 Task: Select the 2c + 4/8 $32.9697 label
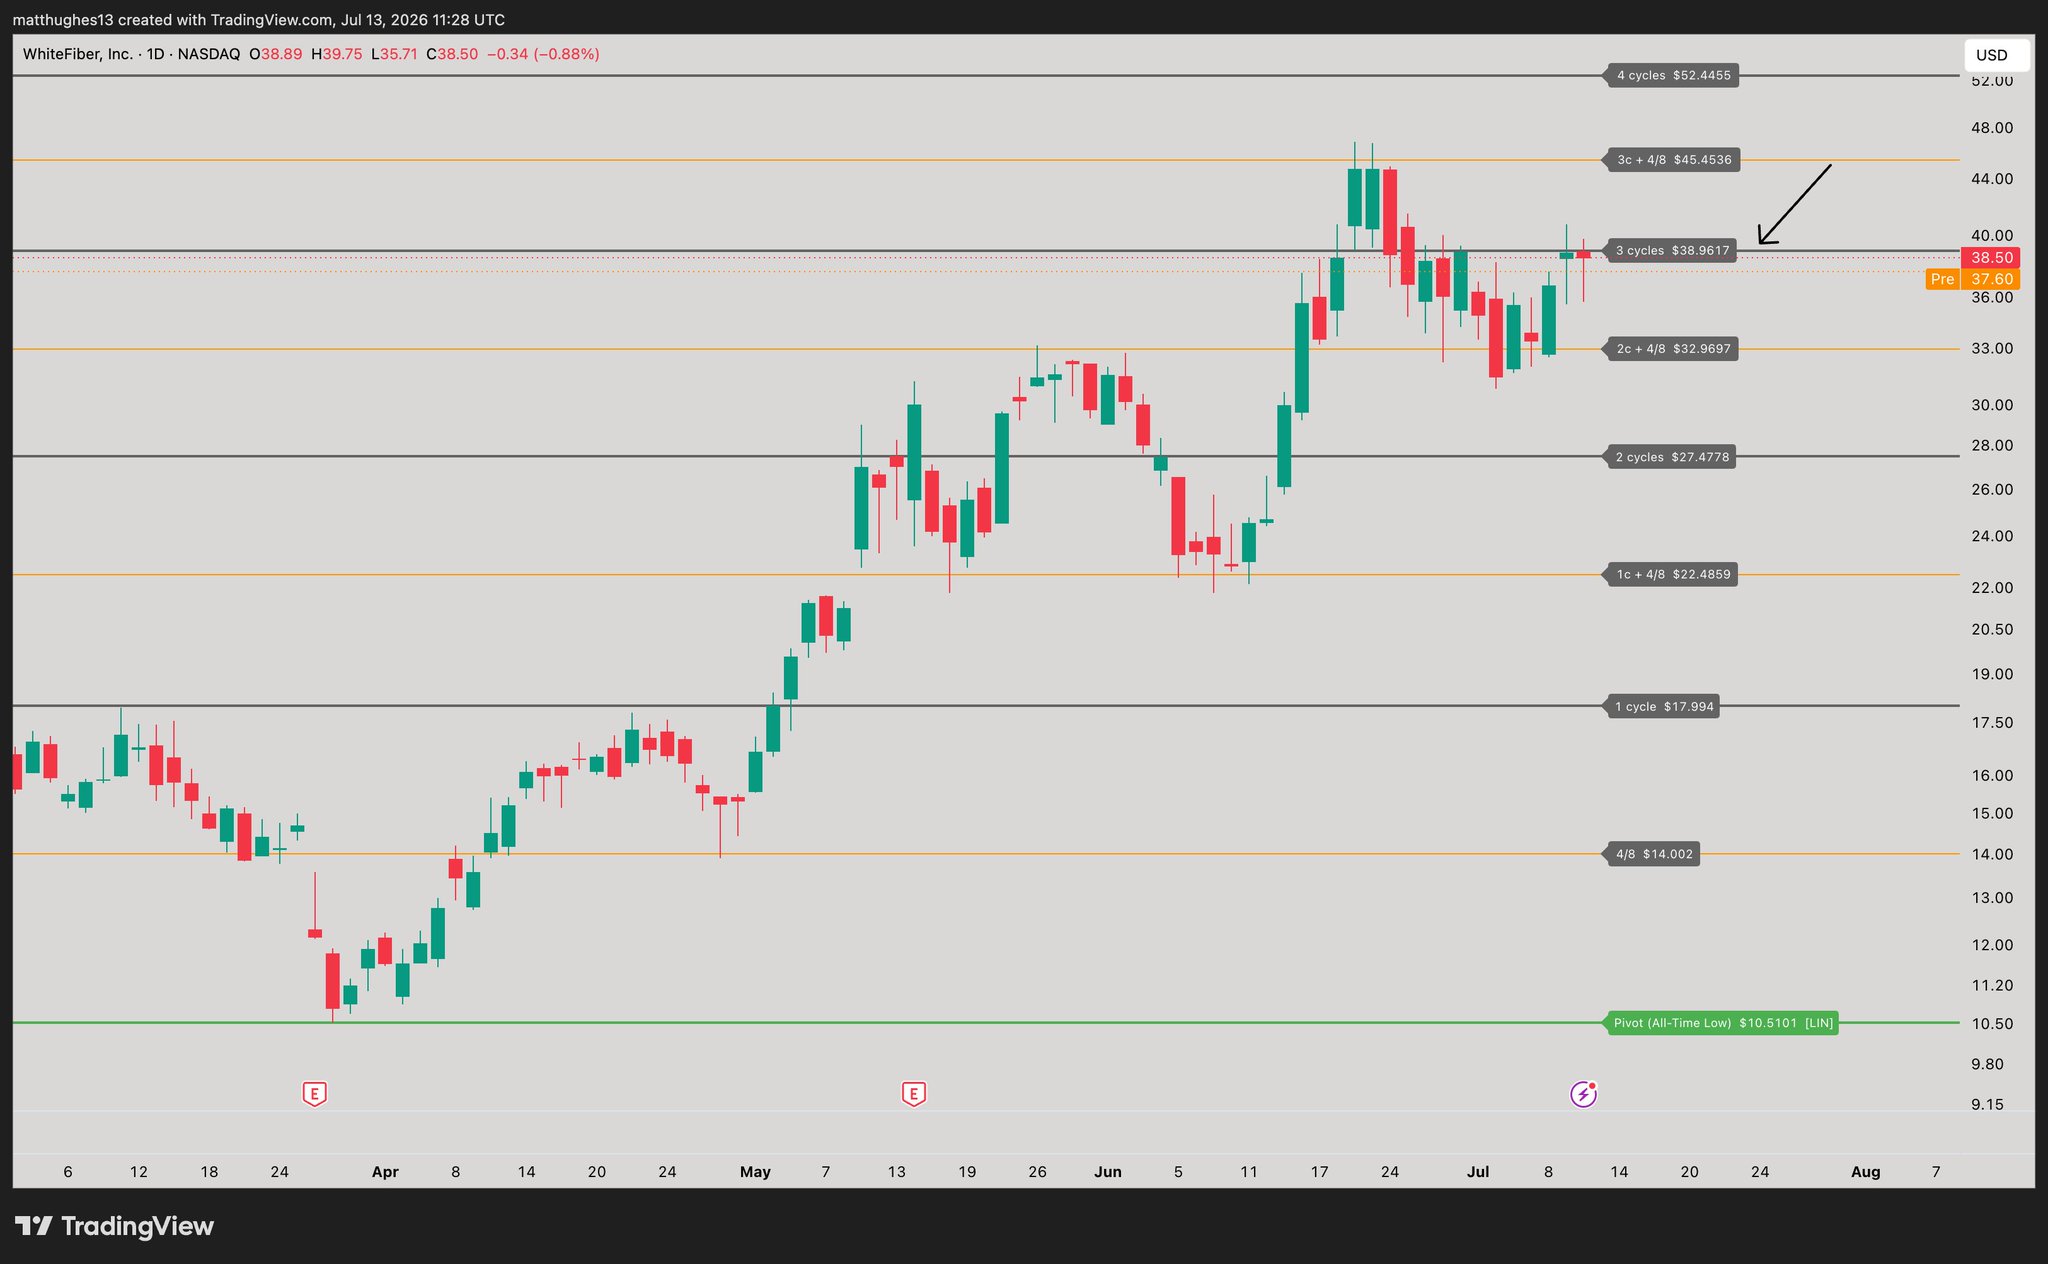coord(1673,349)
